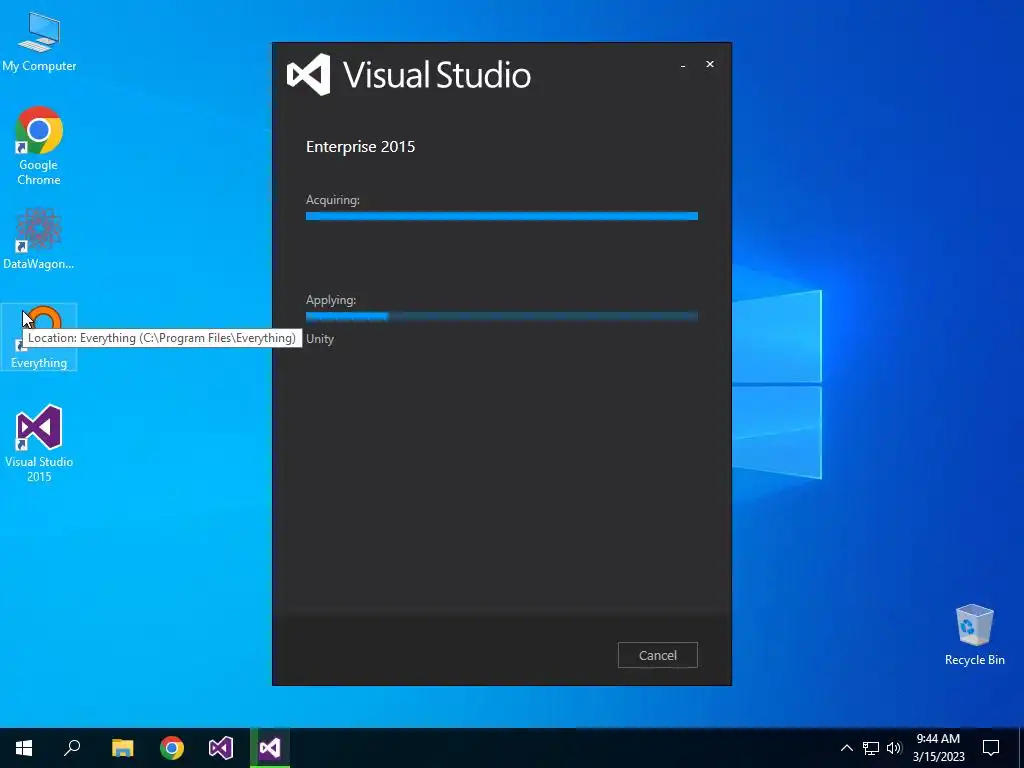The width and height of the screenshot is (1024, 768).
Task: Open the taskbar clock and date
Action: pyautogui.click(x=938, y=748)
